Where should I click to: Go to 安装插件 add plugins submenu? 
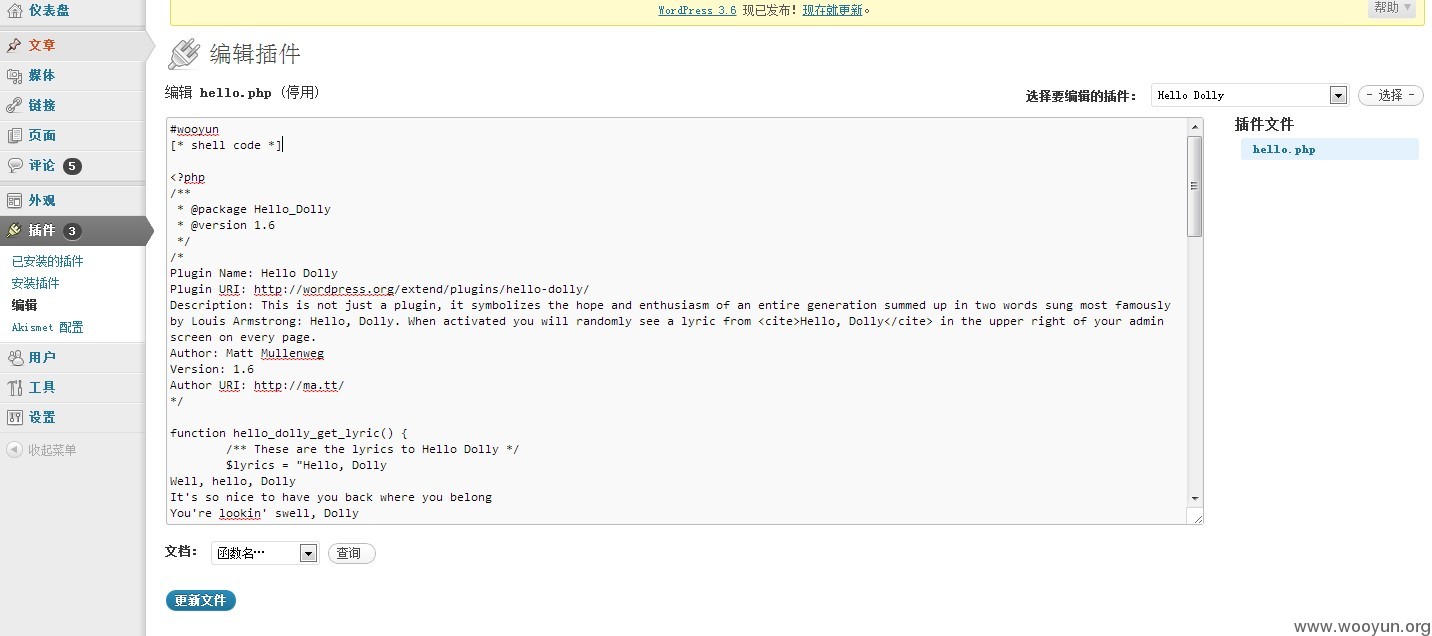coord(35,283)
